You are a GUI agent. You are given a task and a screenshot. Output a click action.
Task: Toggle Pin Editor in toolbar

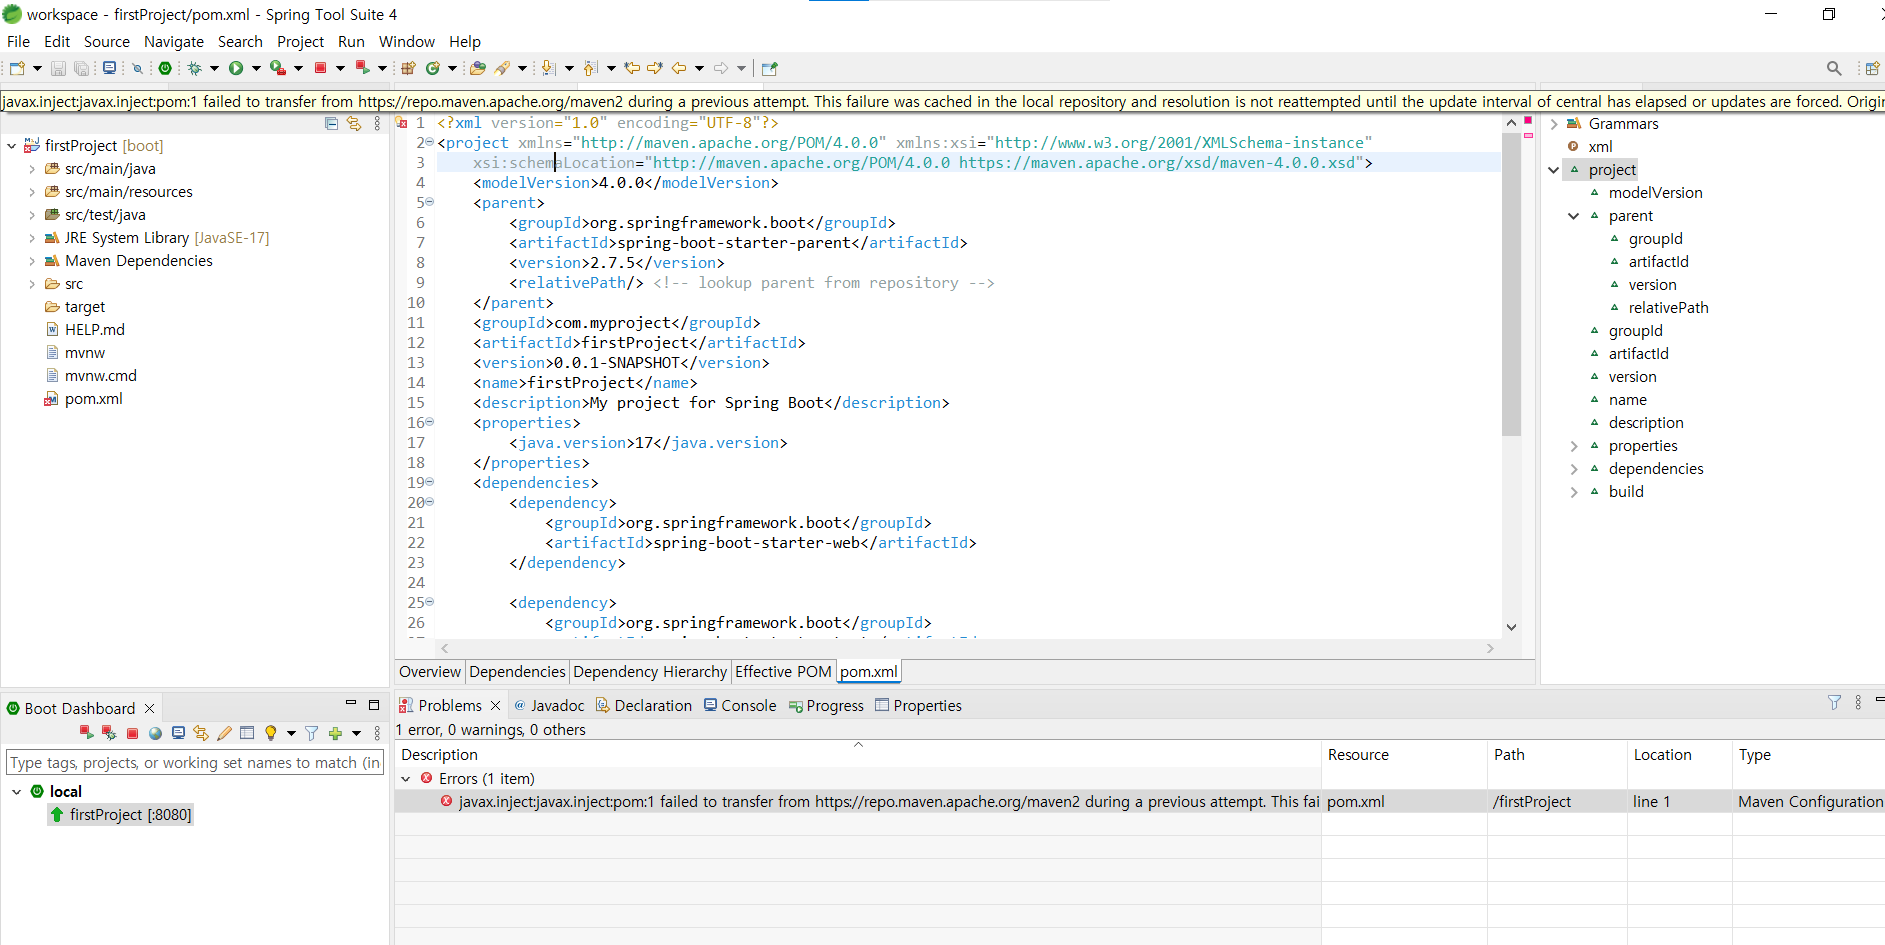point(769,68)
